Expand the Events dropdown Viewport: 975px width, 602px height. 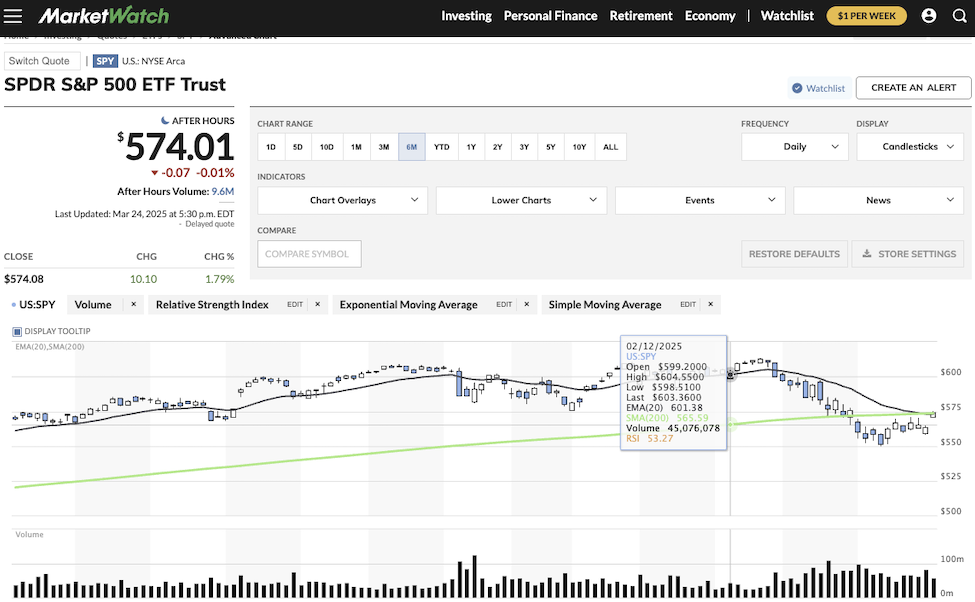click(700, 200)
